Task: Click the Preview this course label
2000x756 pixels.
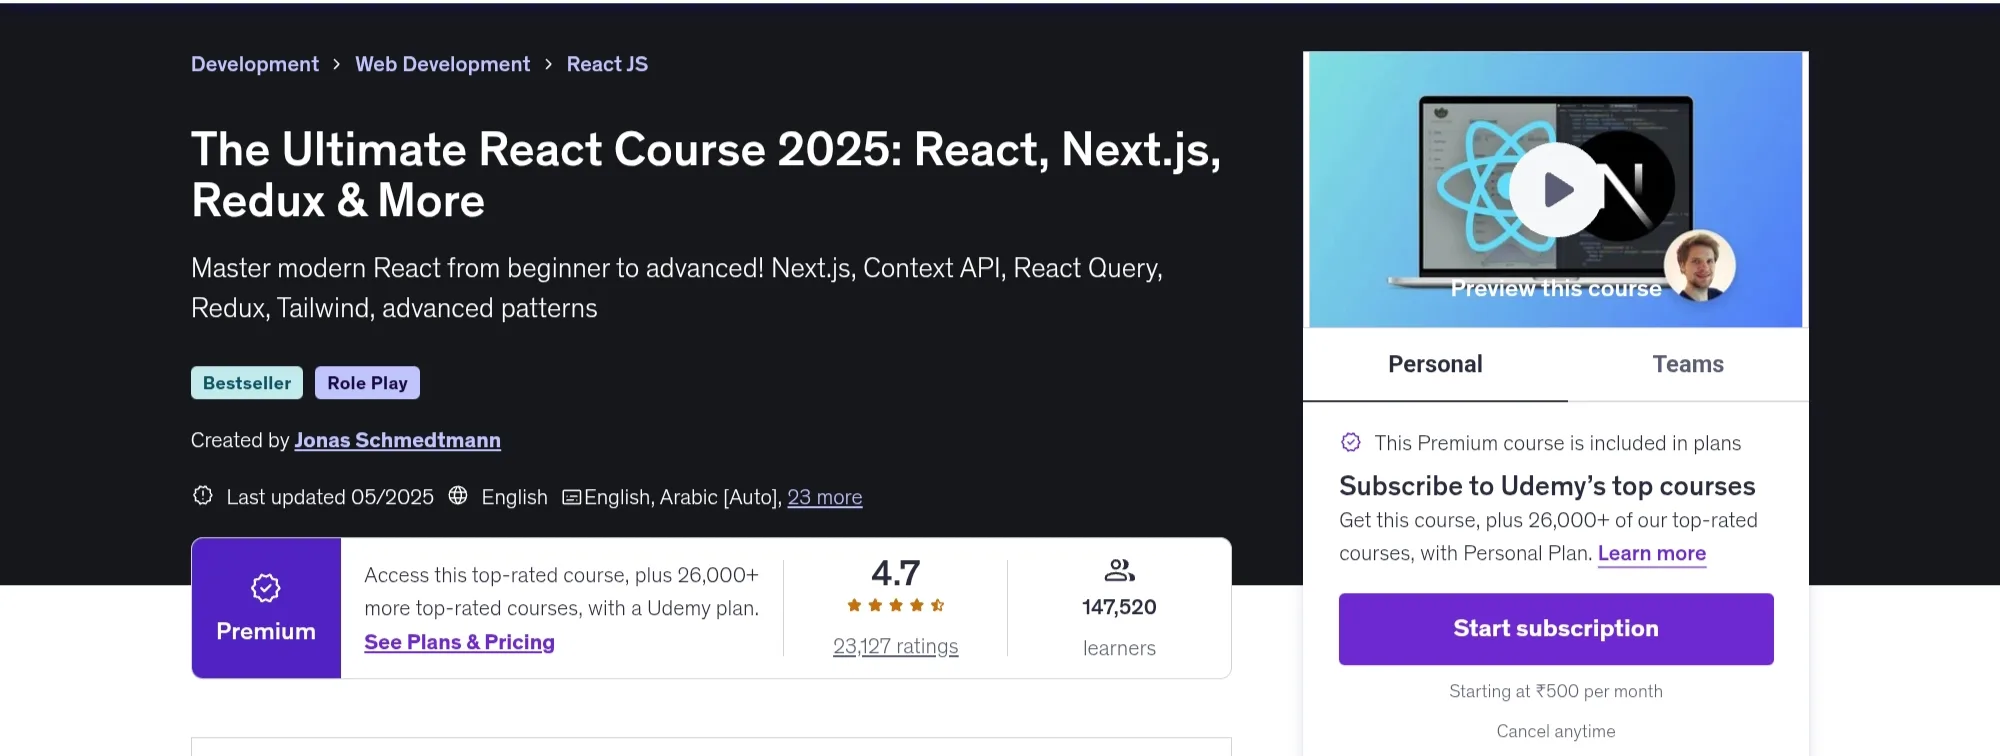Action: point(1556,289)
